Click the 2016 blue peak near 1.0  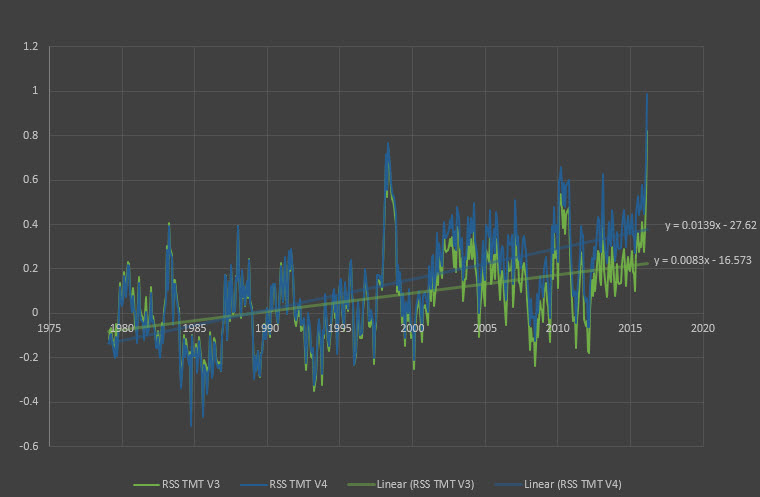pos(647,95)
